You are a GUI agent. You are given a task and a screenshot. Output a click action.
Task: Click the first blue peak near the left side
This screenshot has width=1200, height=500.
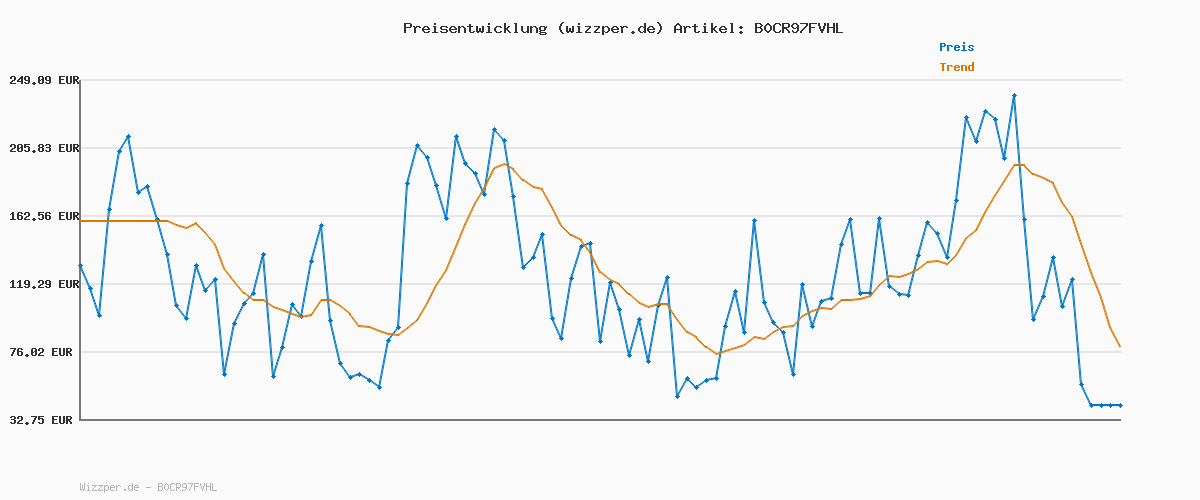pos(128,136)
